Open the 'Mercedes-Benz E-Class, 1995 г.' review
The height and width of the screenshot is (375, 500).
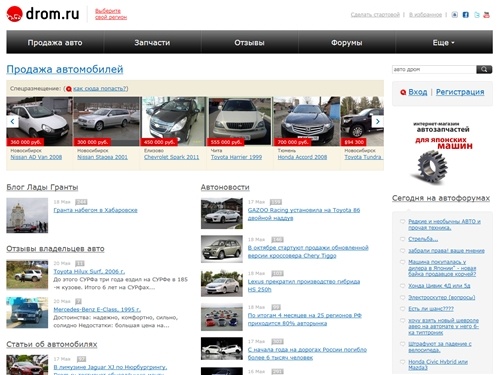click(97, 309)
